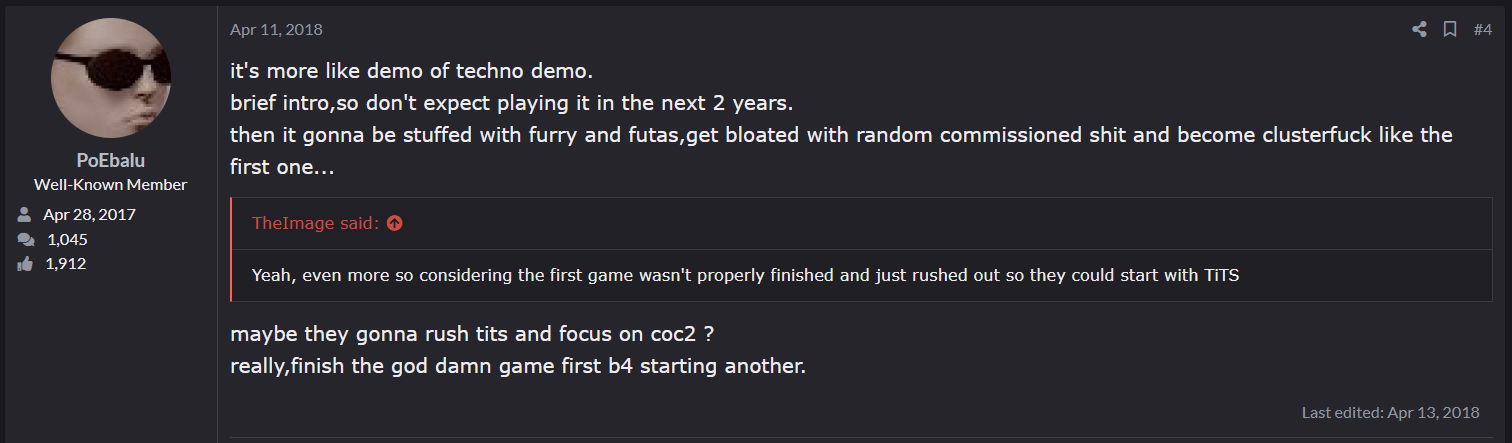
Task: Open the 1,045 messages count
Action: coord(67,239)
